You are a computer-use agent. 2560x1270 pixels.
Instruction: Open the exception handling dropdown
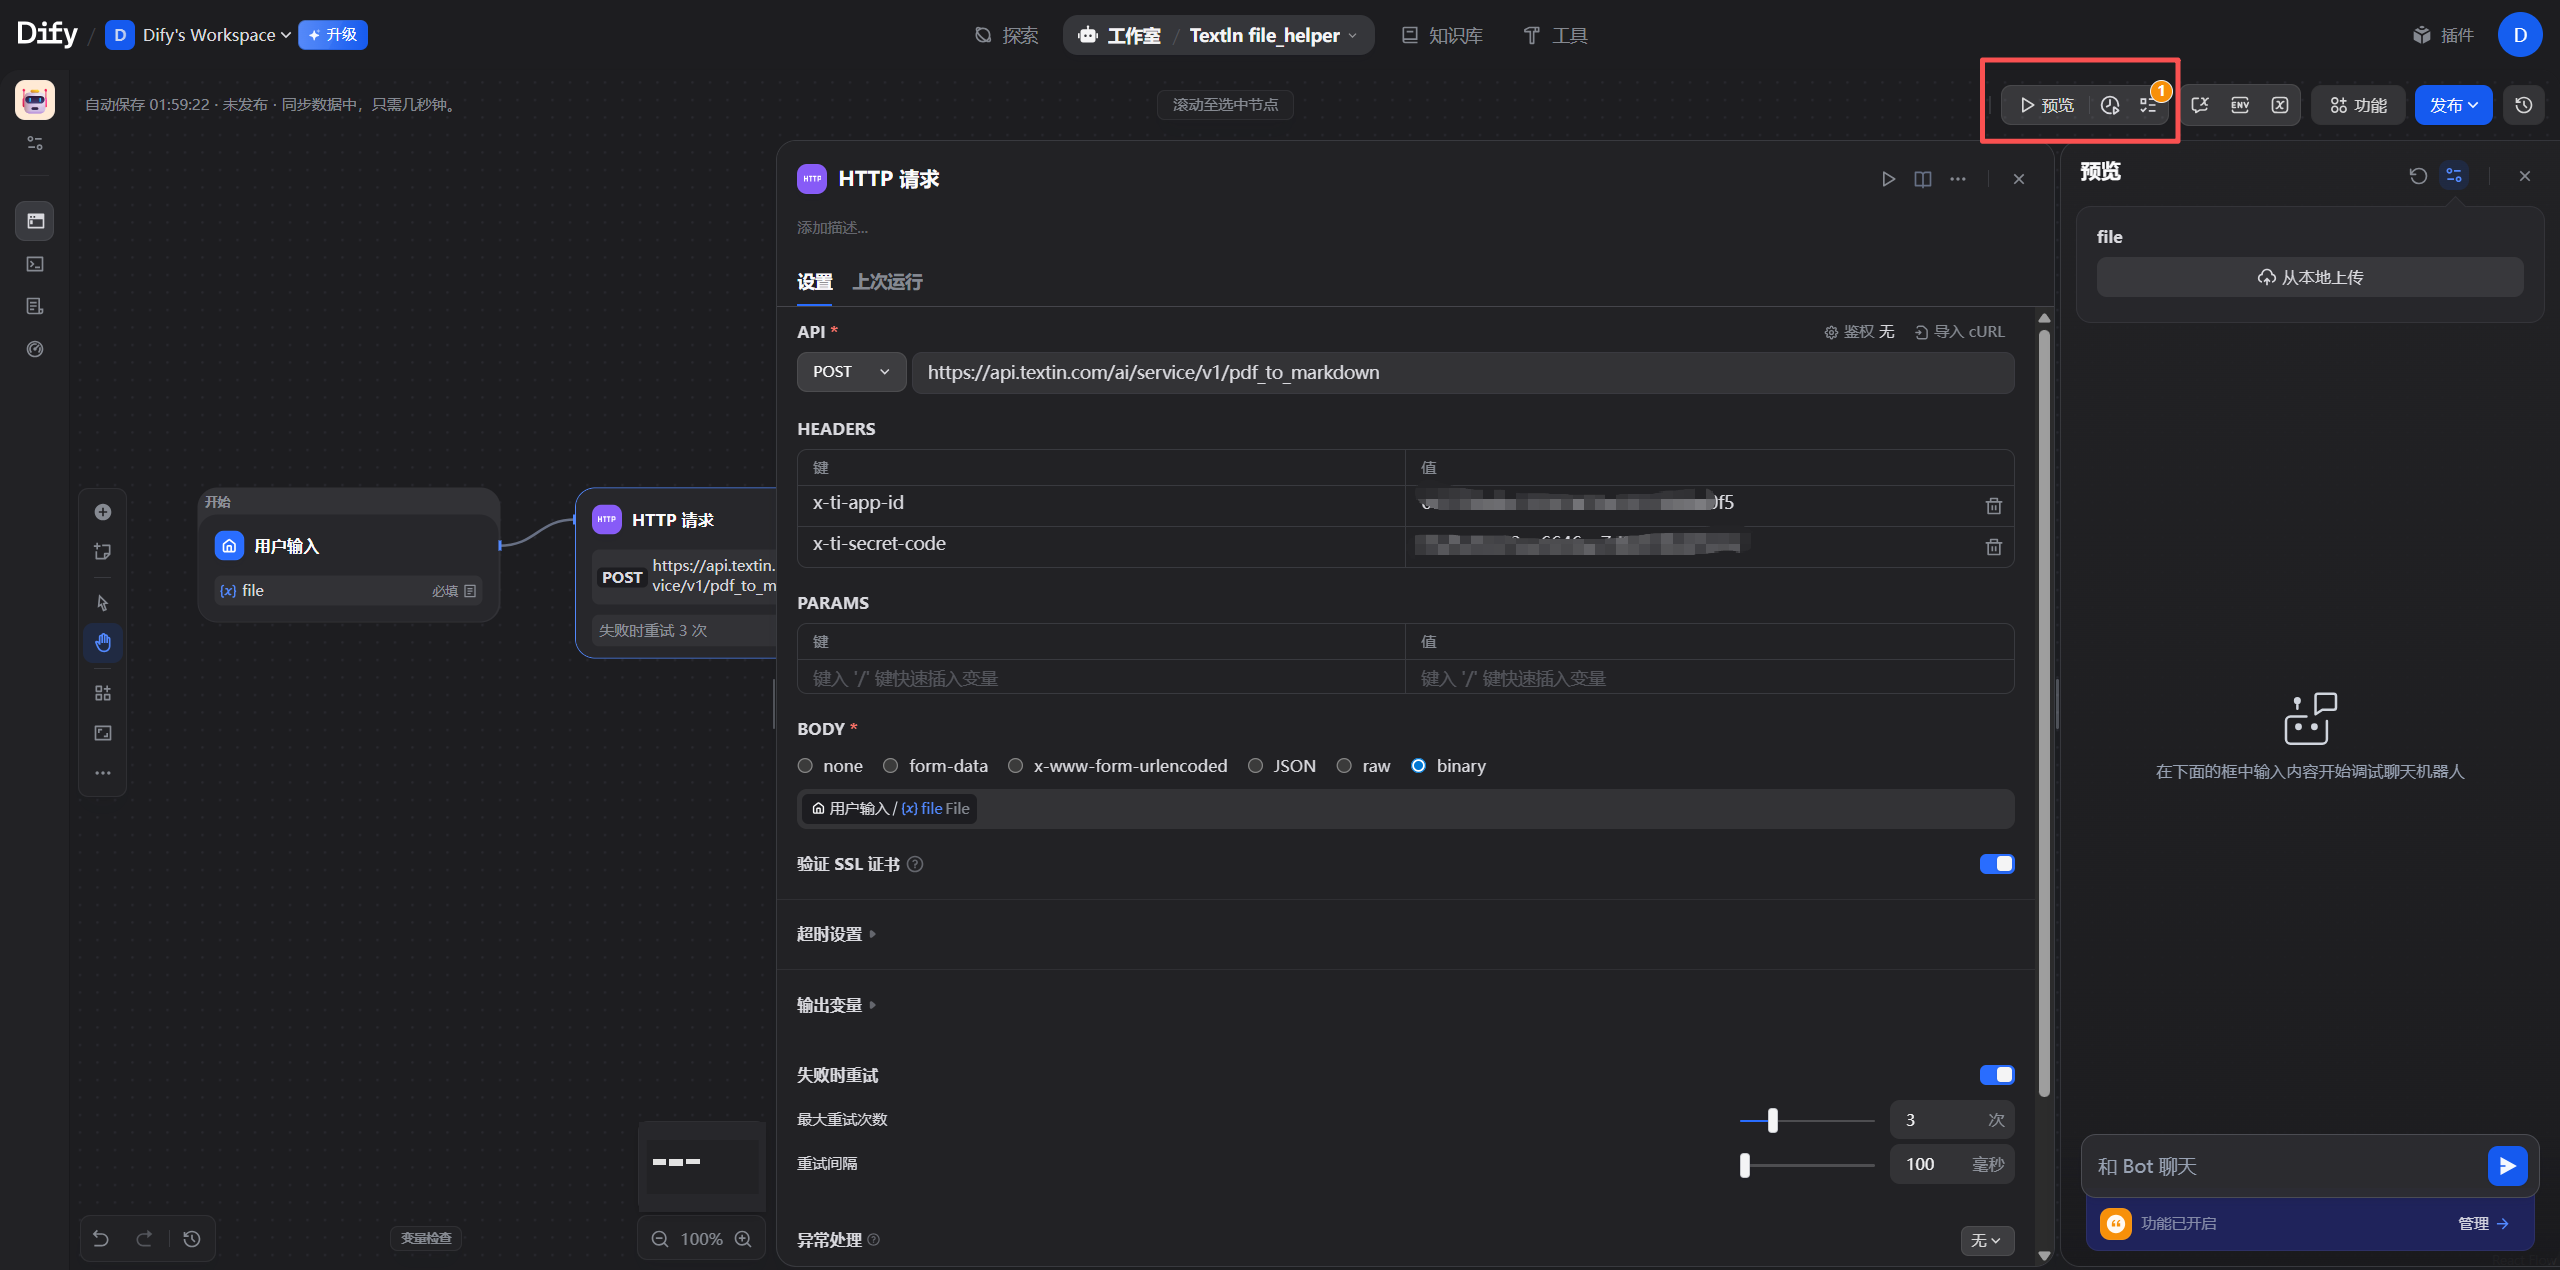coord(1986,1240)
